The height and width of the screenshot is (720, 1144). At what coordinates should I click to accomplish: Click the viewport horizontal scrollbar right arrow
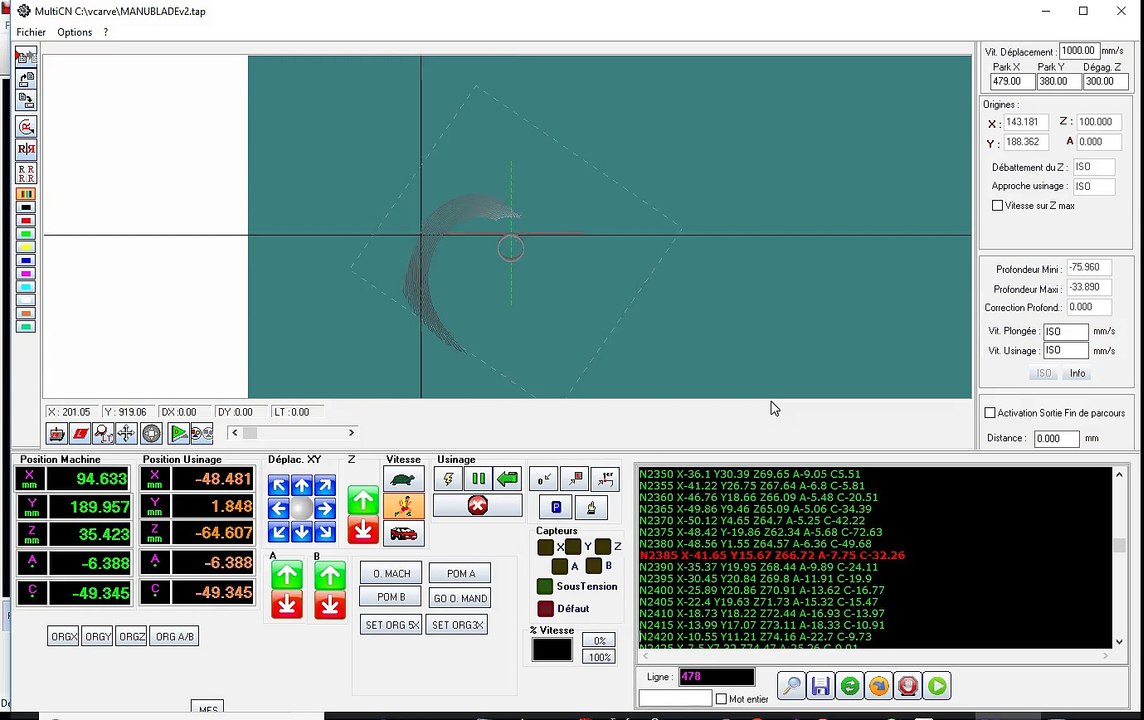(x=351, y=433)
